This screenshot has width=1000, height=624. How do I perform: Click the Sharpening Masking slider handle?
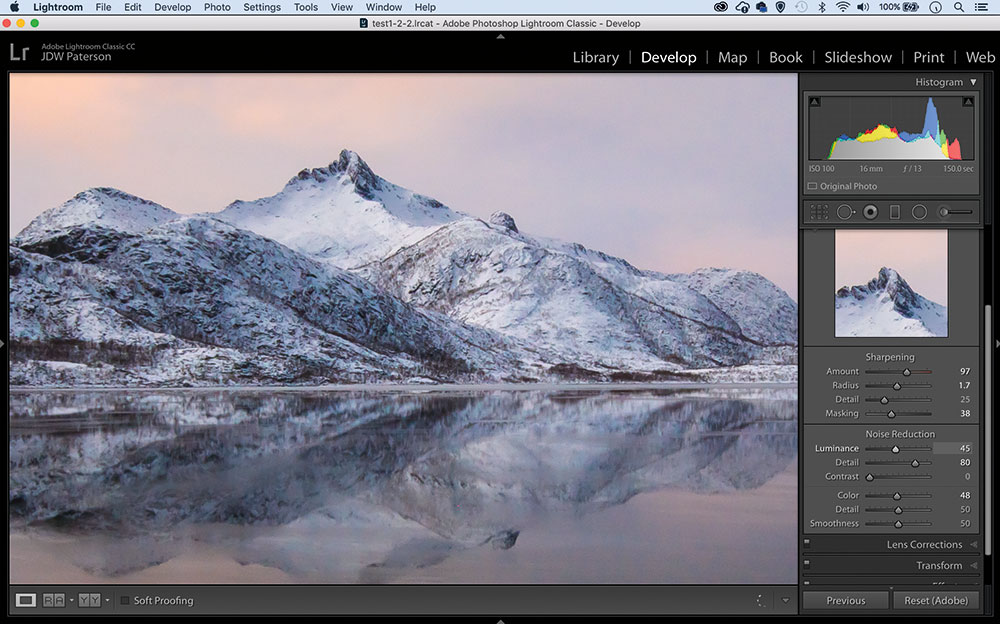pyautogui.click(x=891, y=414)
